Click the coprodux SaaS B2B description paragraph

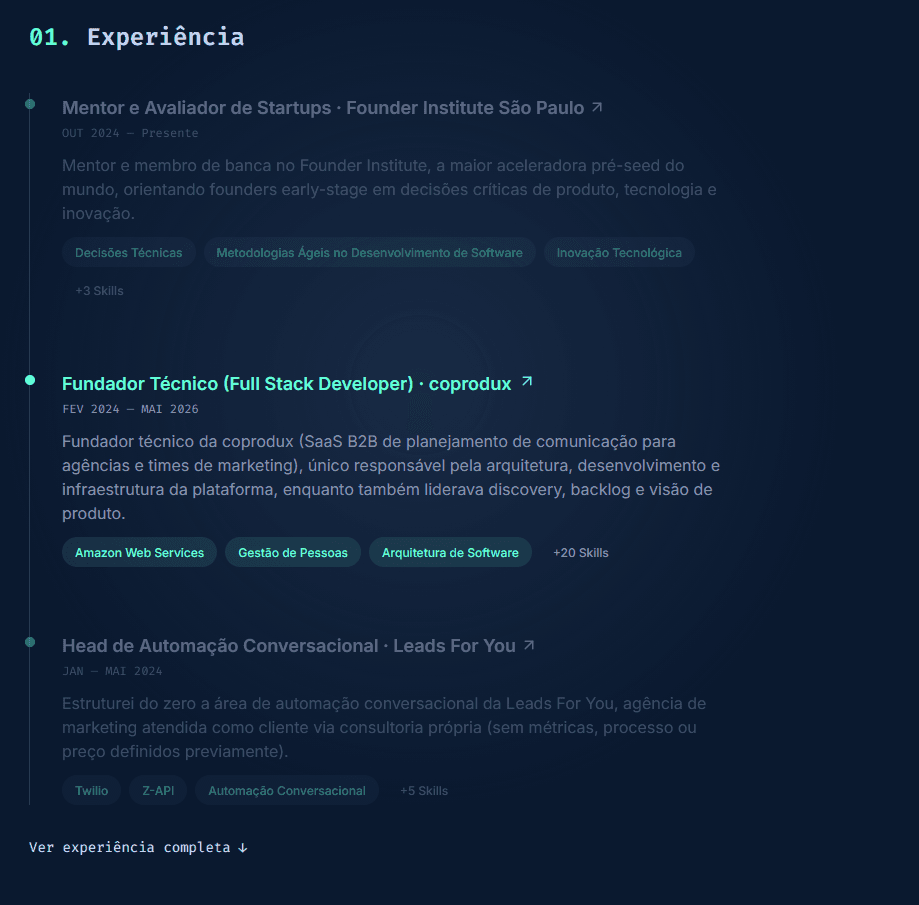pos(391,477)
